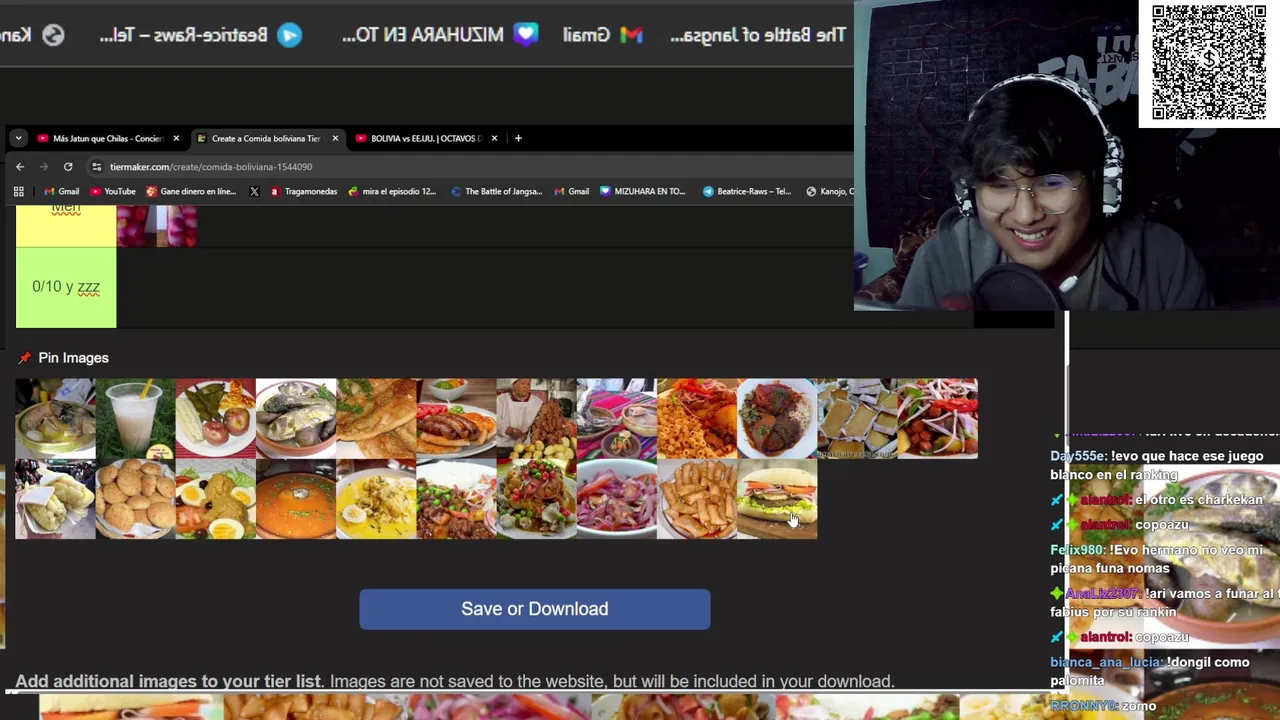Screen dimensions: 1280x720
Task: Select the soup in metal pot image
Action: pyautogui.click(x=55, y=418)
